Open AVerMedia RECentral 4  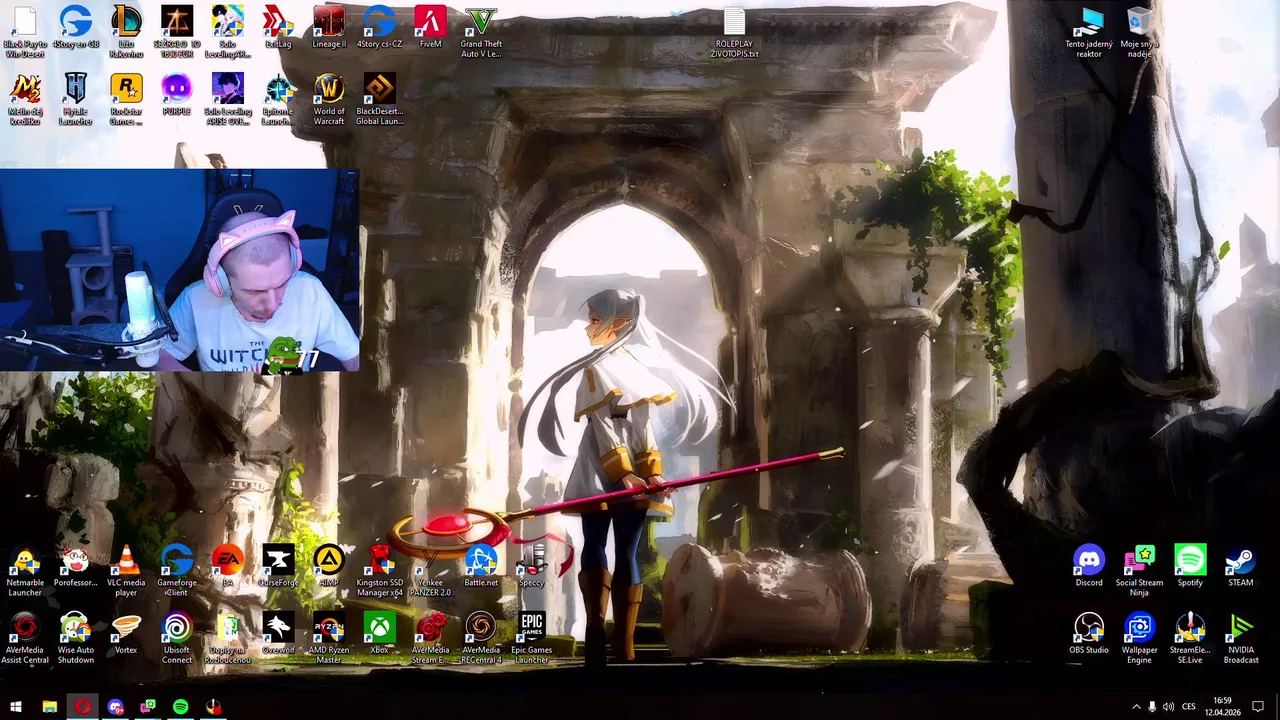481,639
